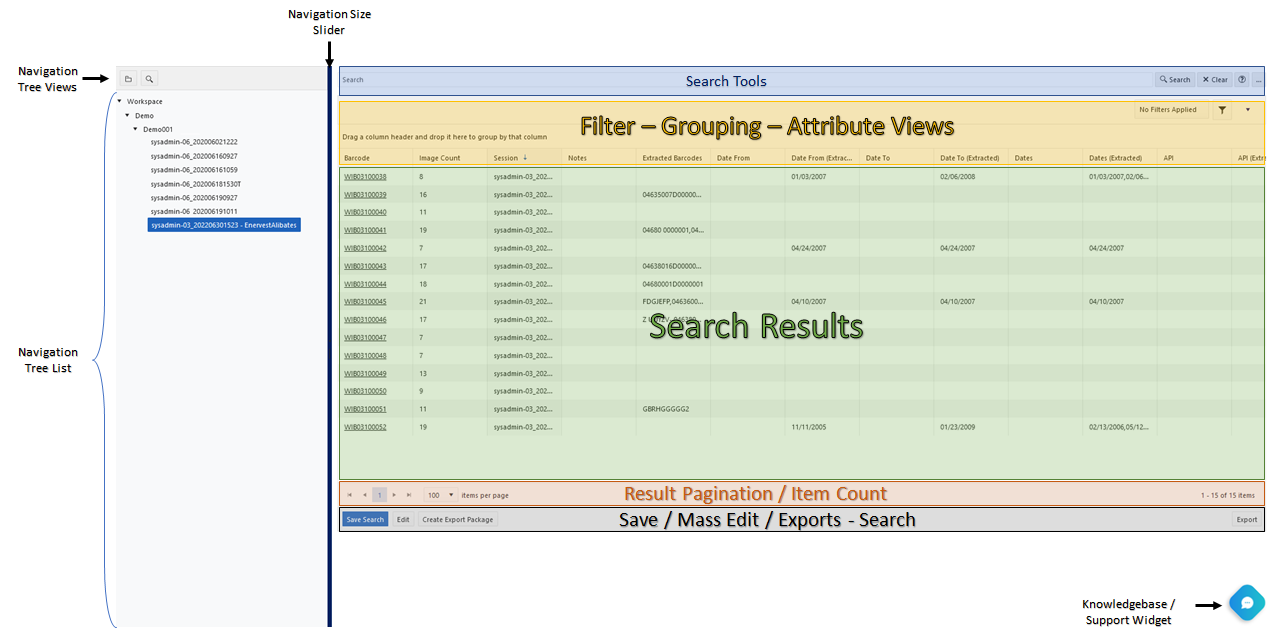Viewport: 1271px width, 637px height.
Task: Open barcode link WIB03100038
Action: click(x=365, y=177)
